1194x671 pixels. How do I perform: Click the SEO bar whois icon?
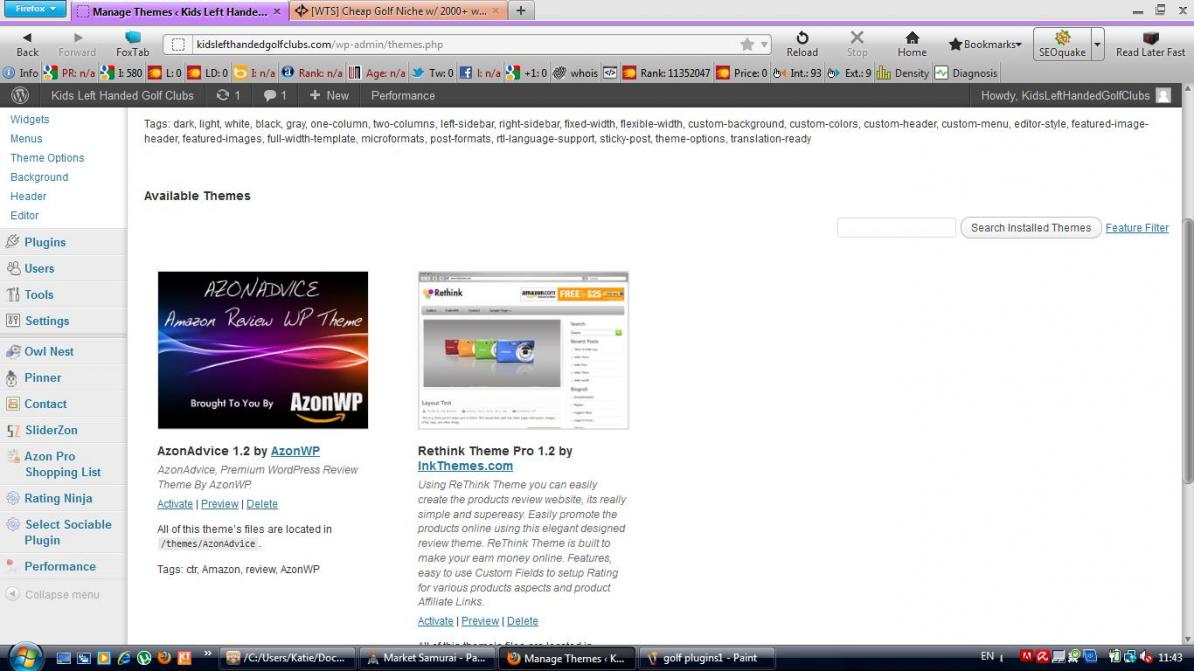click(x=576, y=73)
